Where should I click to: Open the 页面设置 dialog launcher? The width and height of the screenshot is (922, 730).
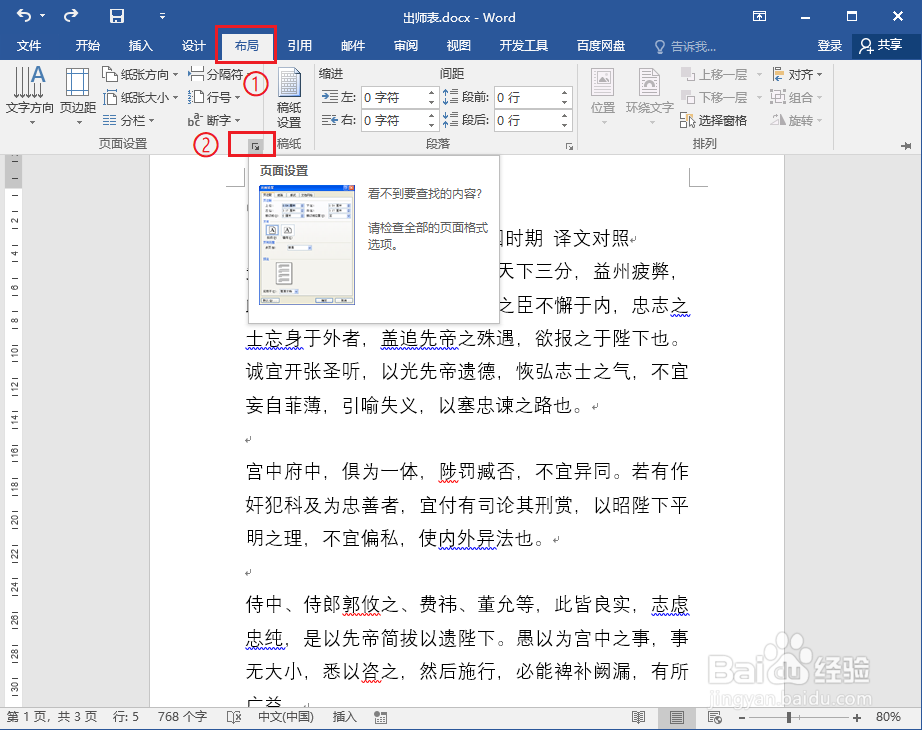(253, 144)
